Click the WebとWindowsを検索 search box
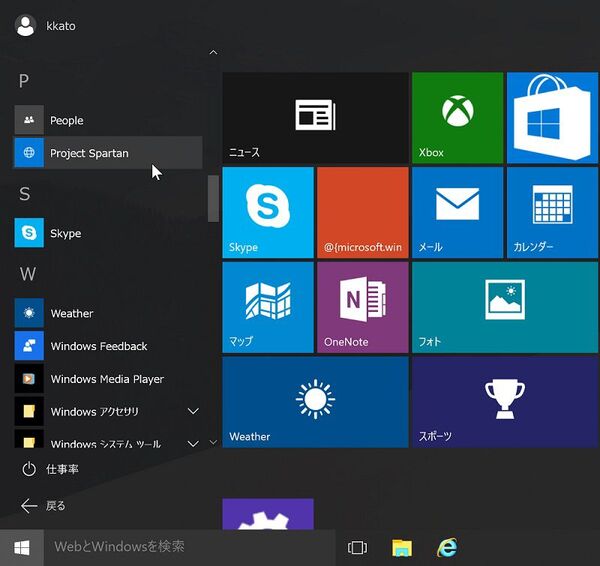600x566 pixels. (x=189, y=548)
